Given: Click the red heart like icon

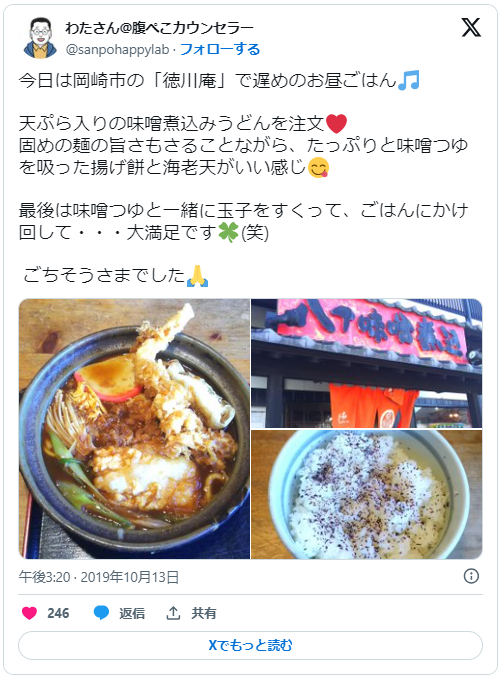Looking at the screenshot, I should [30, 613].
